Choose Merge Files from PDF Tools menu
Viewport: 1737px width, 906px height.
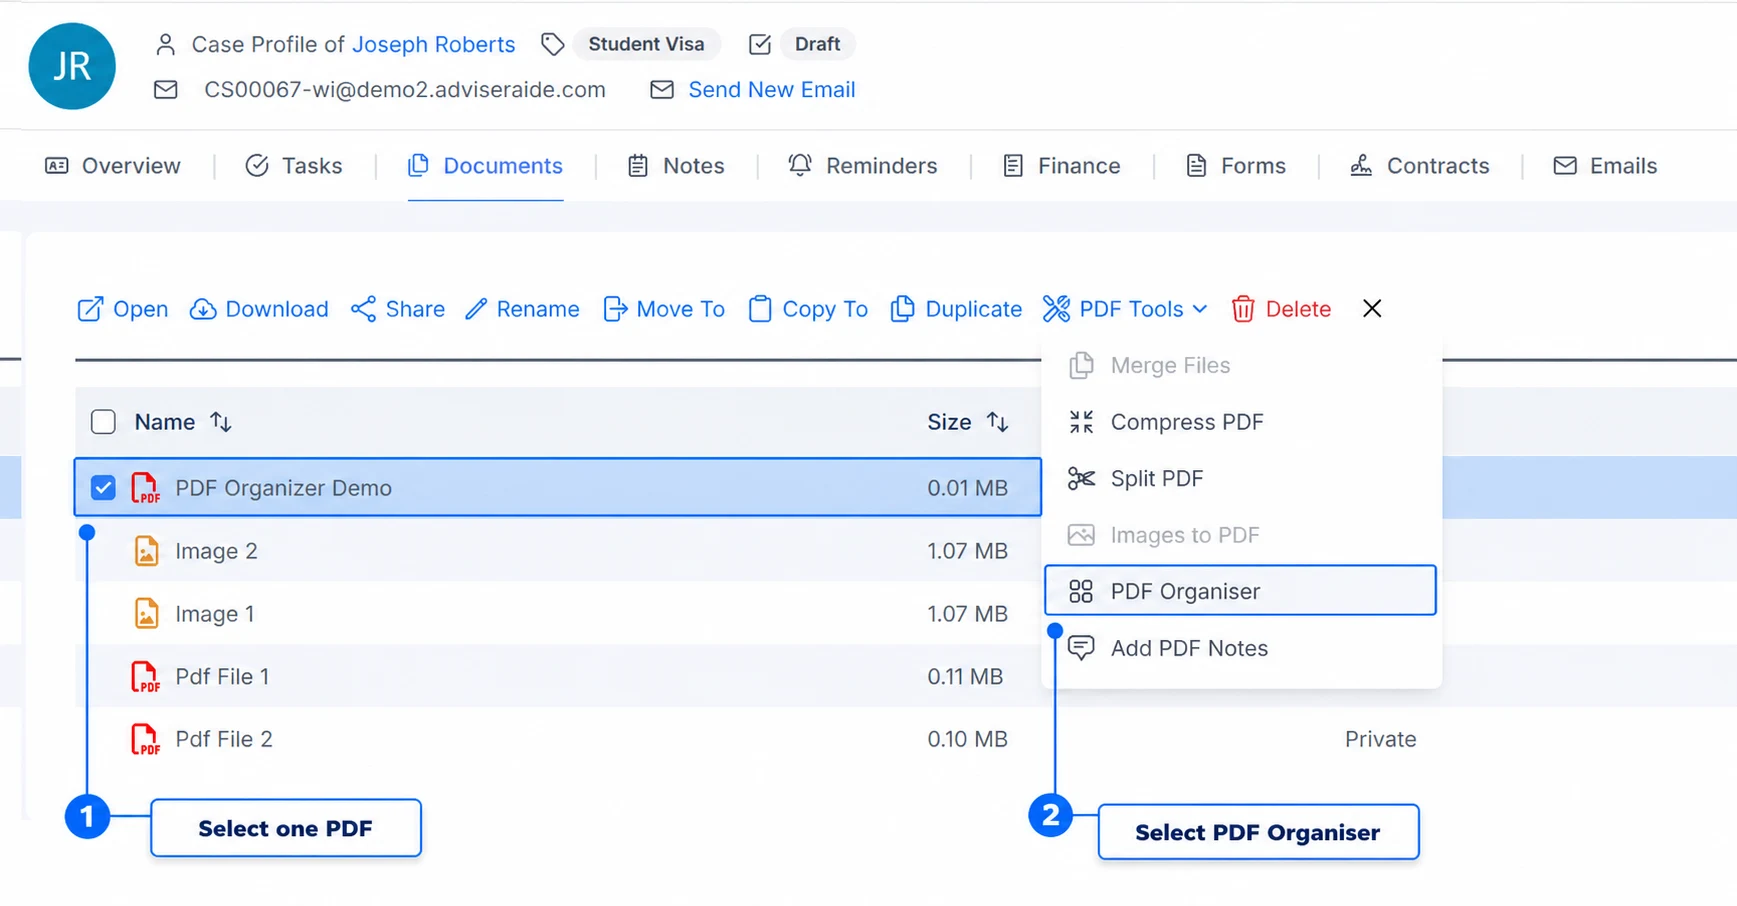coord(1241,366)
